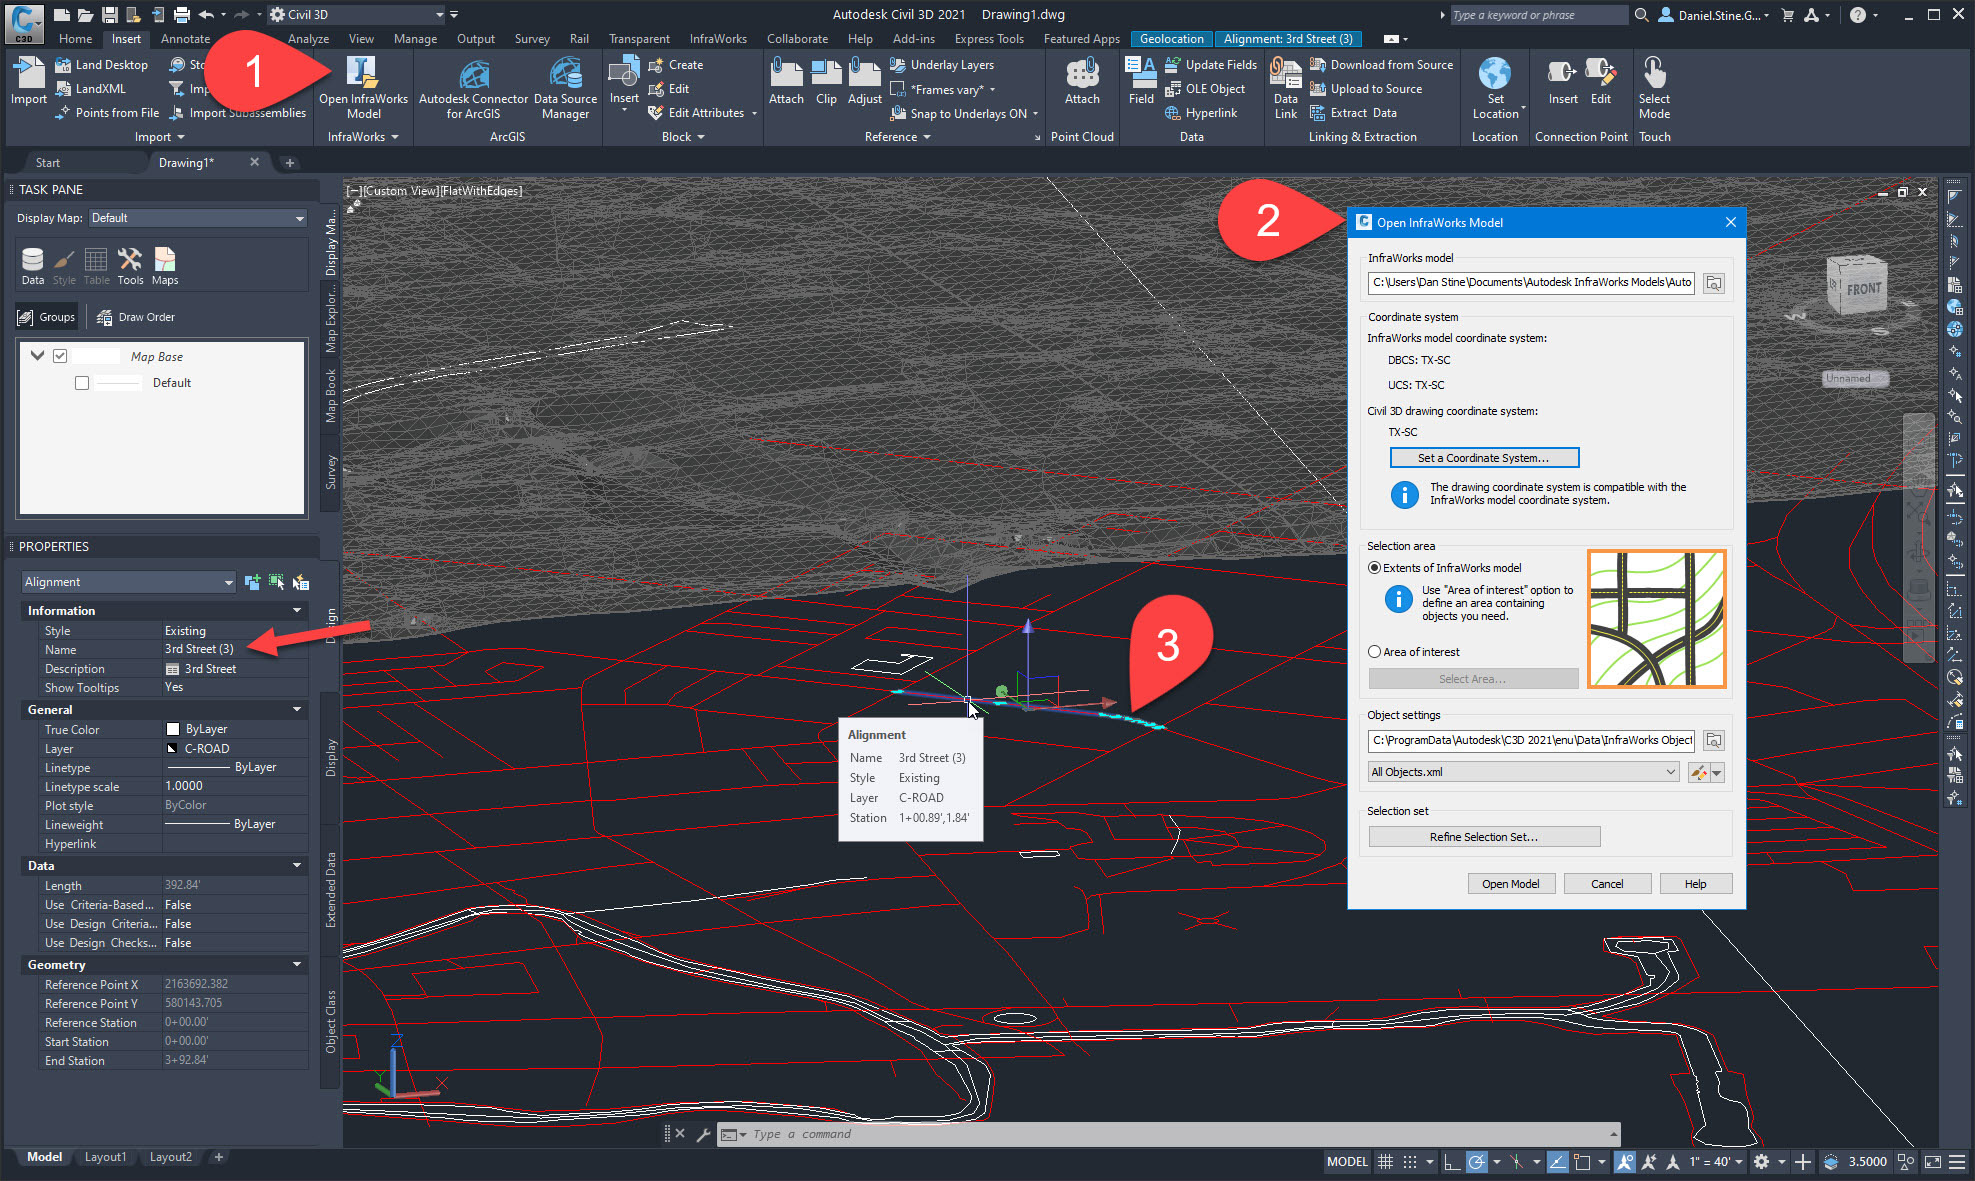Screen dimensions: 1975x1181
Task: Collapse the Information properties section
Action: (297, 611)
